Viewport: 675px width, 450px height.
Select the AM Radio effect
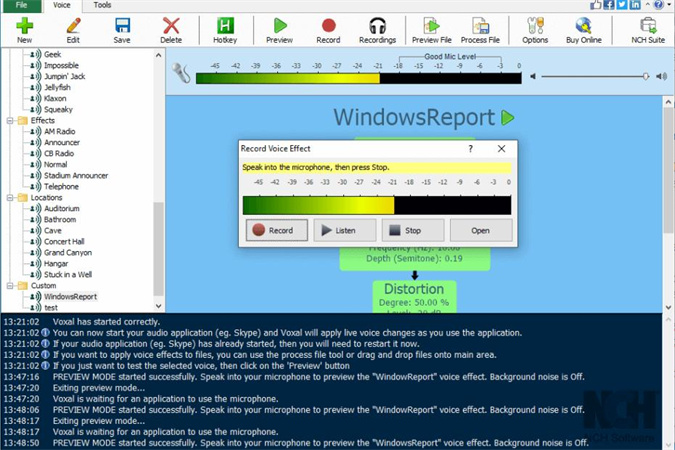[x=59, y=131]
